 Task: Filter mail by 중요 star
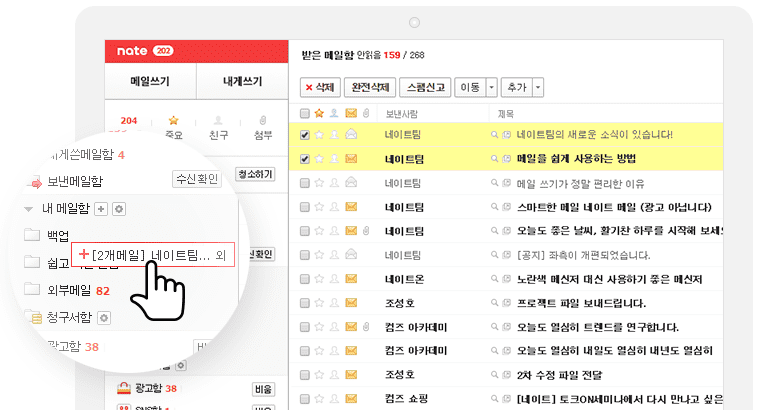[173, 127]
